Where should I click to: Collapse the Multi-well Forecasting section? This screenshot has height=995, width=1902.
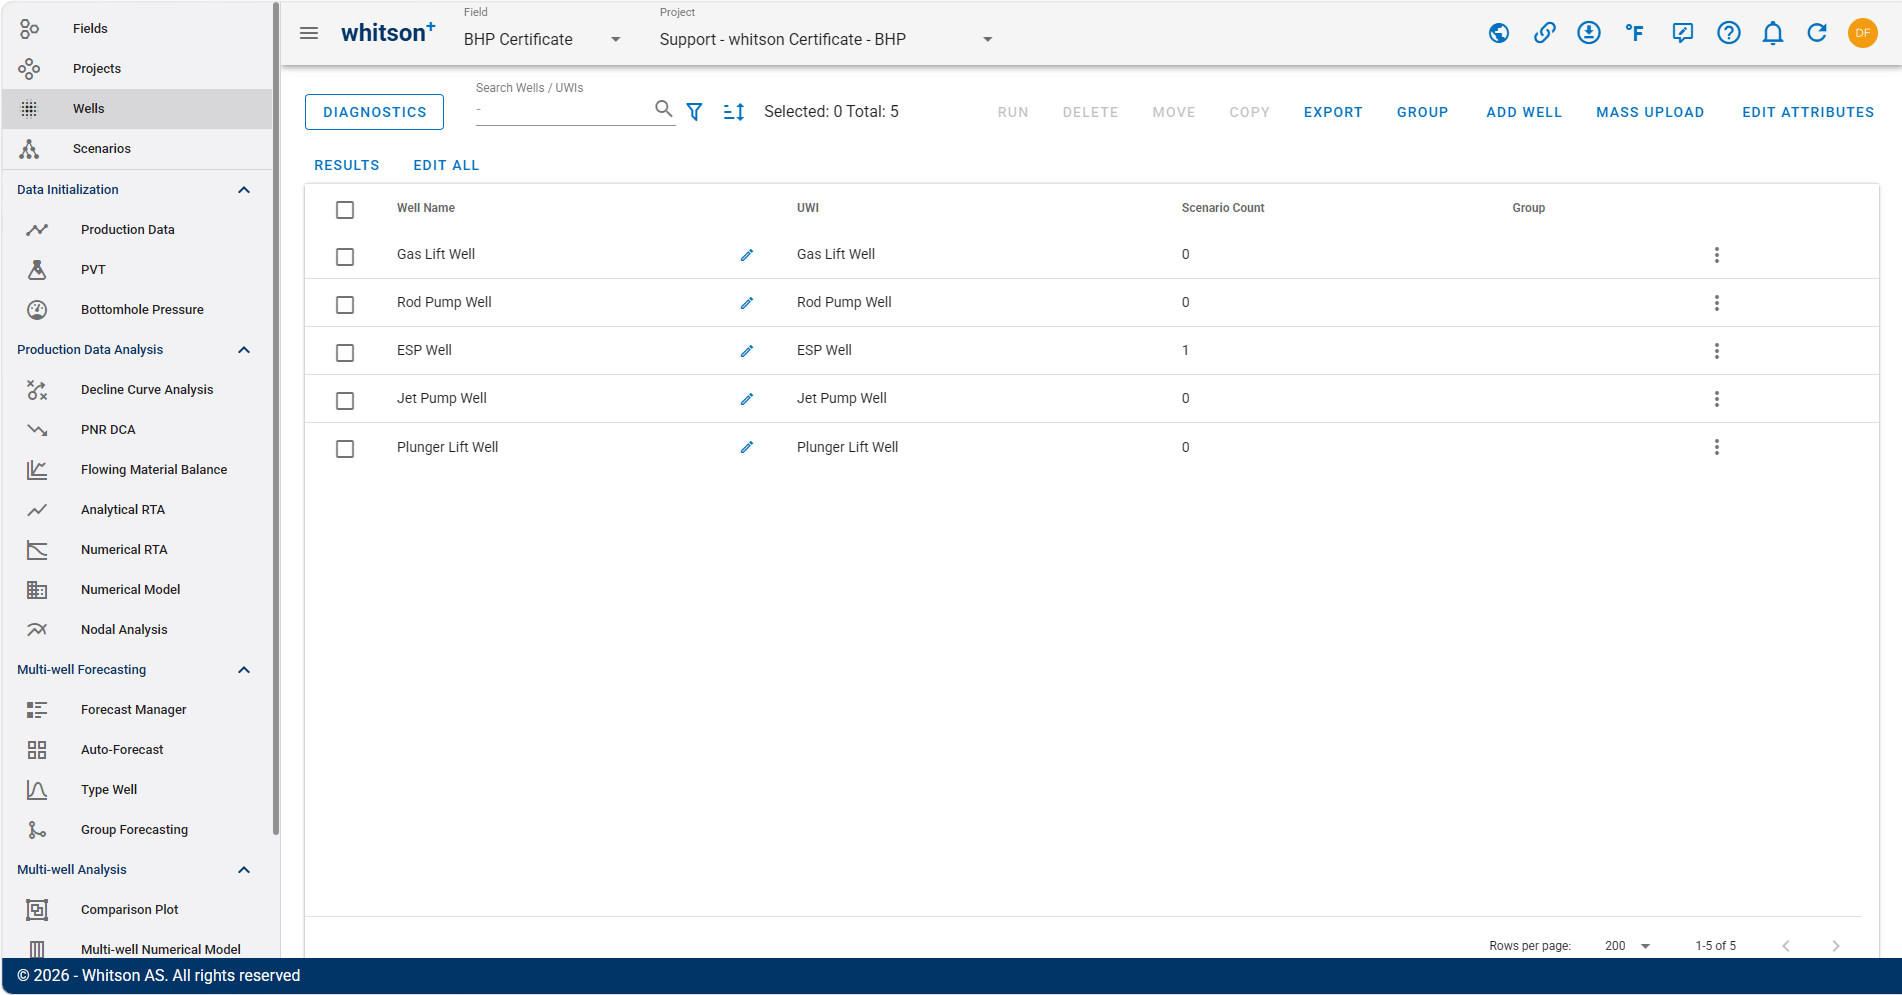[244, 670]
